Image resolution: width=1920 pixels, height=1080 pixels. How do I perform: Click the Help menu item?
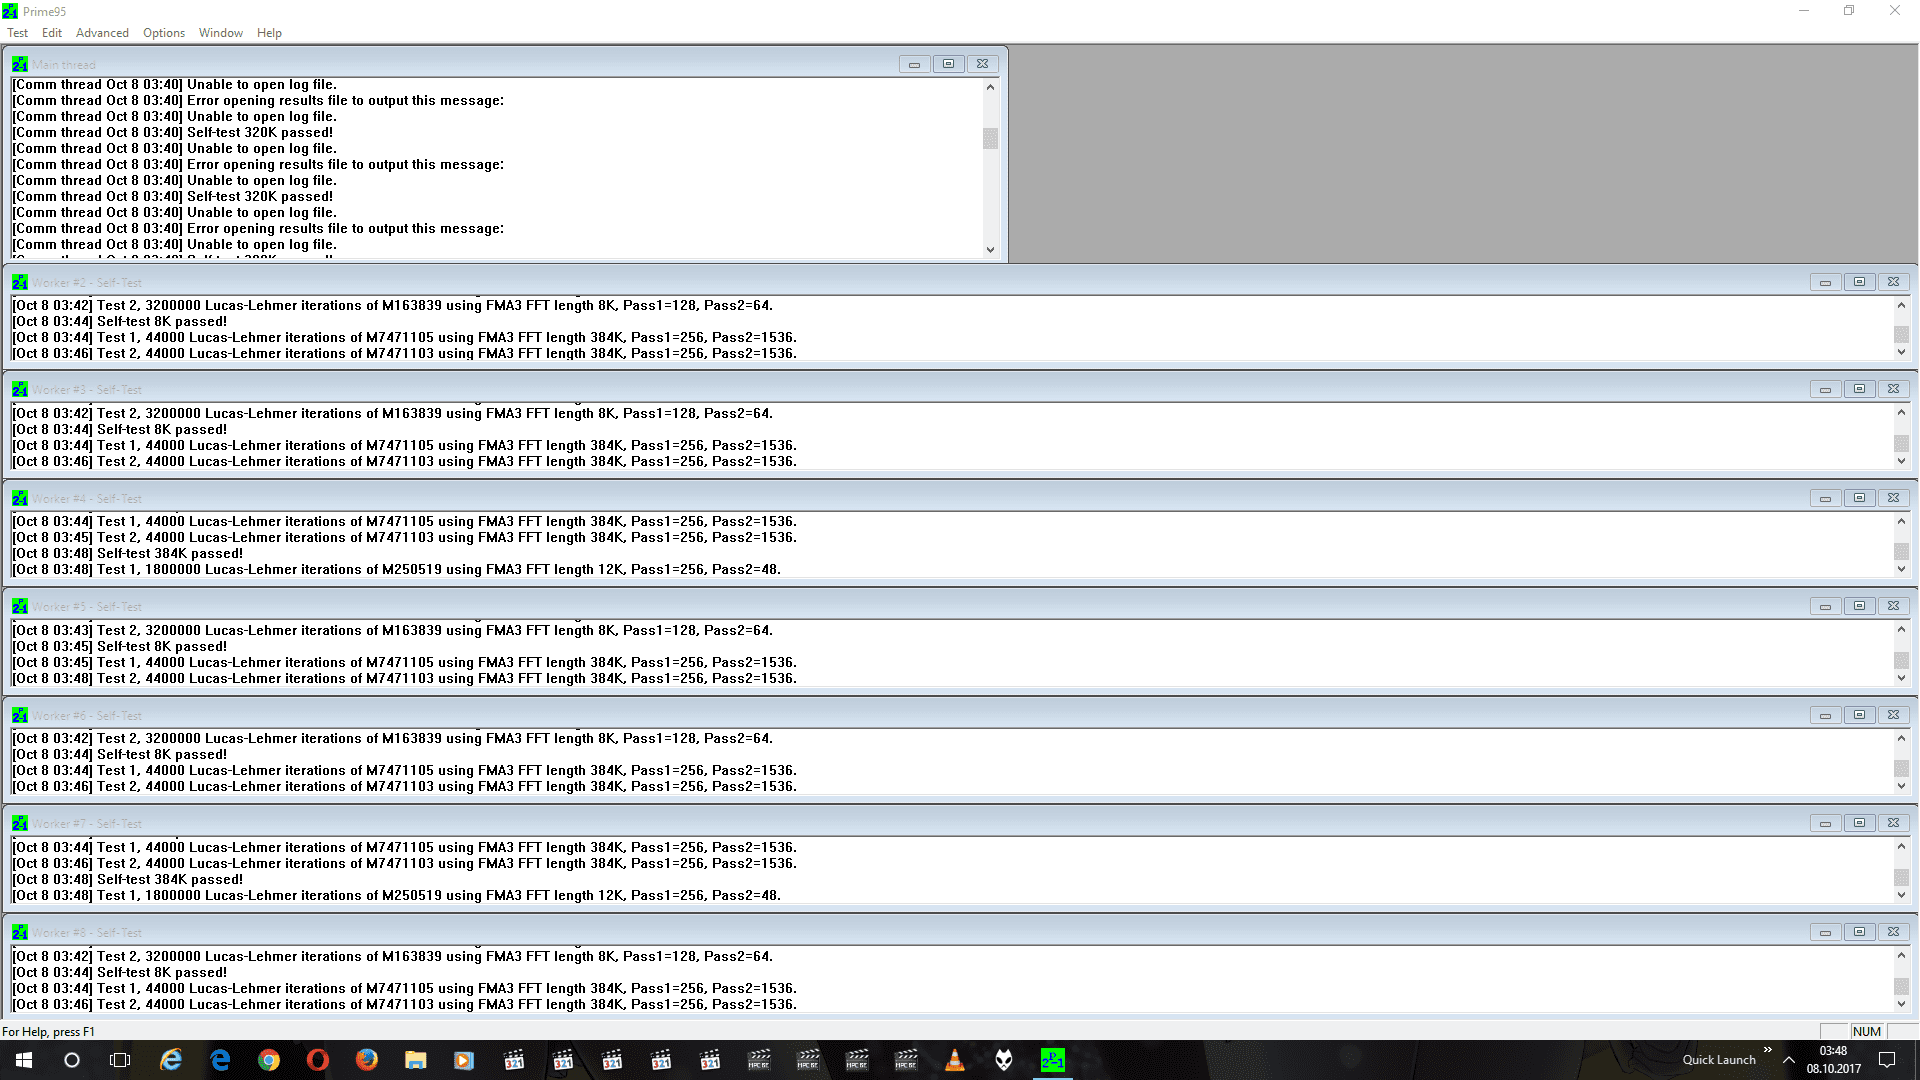[269, 33]
